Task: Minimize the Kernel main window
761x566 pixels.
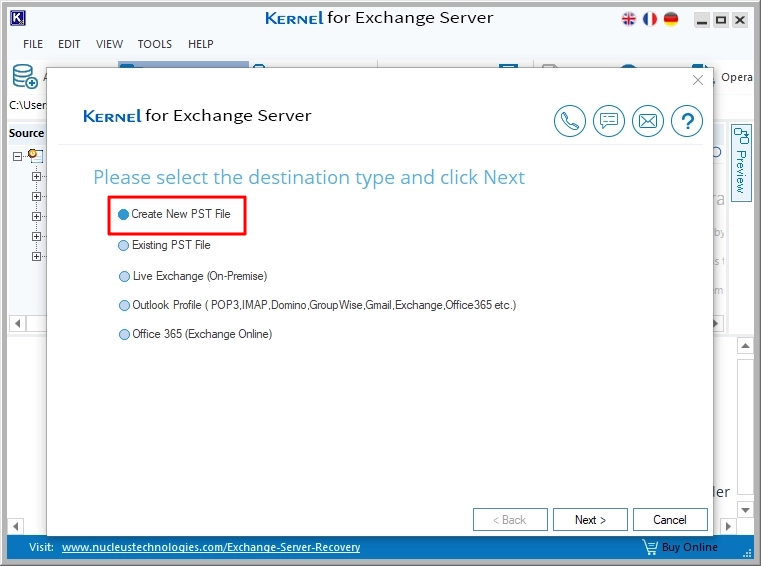Action: coord(702,20)
